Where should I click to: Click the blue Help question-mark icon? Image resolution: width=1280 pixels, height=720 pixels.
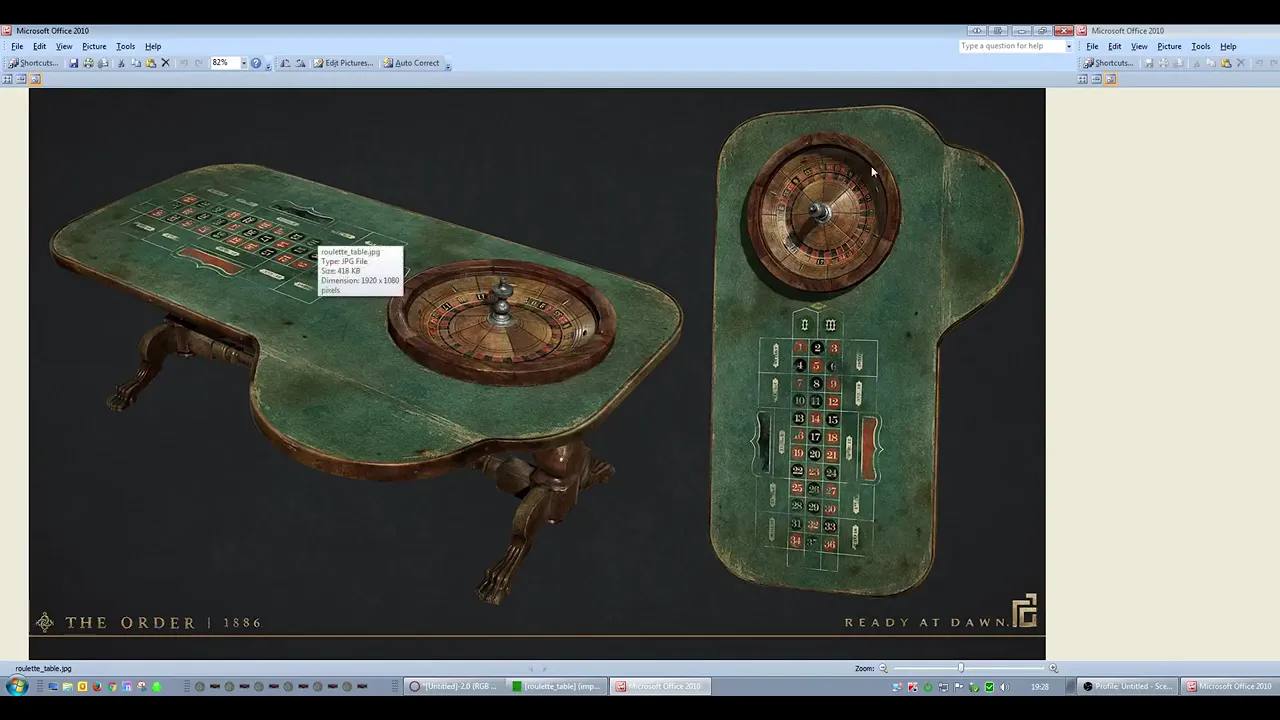(x=256, y=63)
